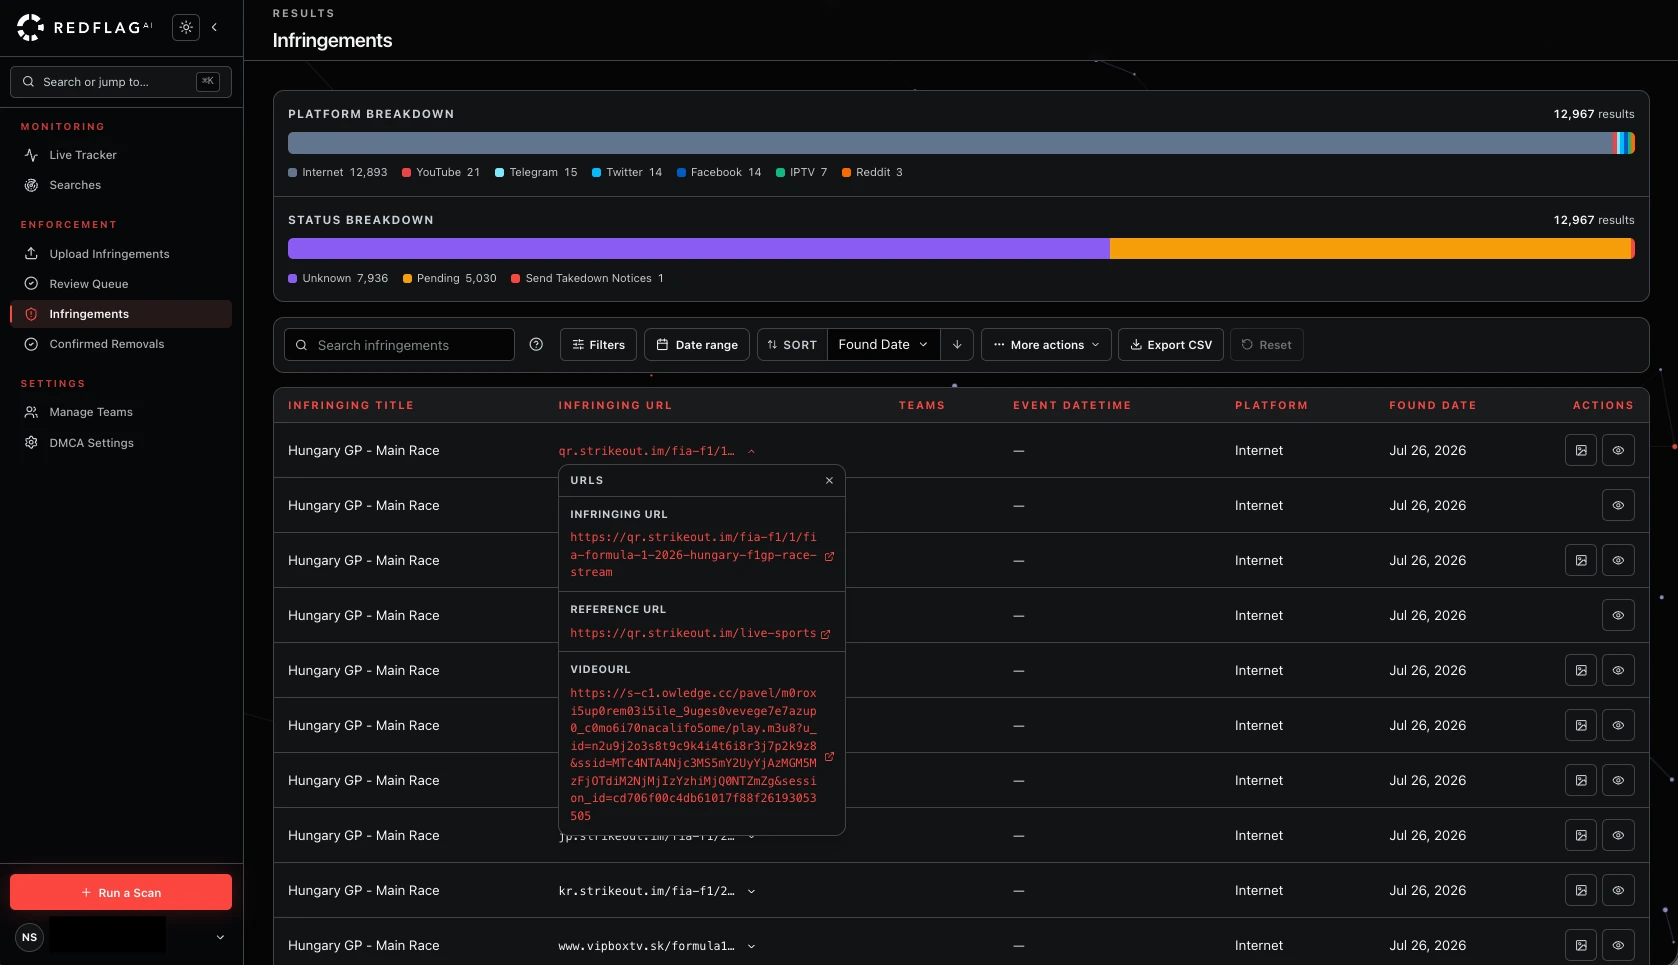Open the infringing URL link in popup
Viewport: 1678px width, 965px height.
(693, 555)
